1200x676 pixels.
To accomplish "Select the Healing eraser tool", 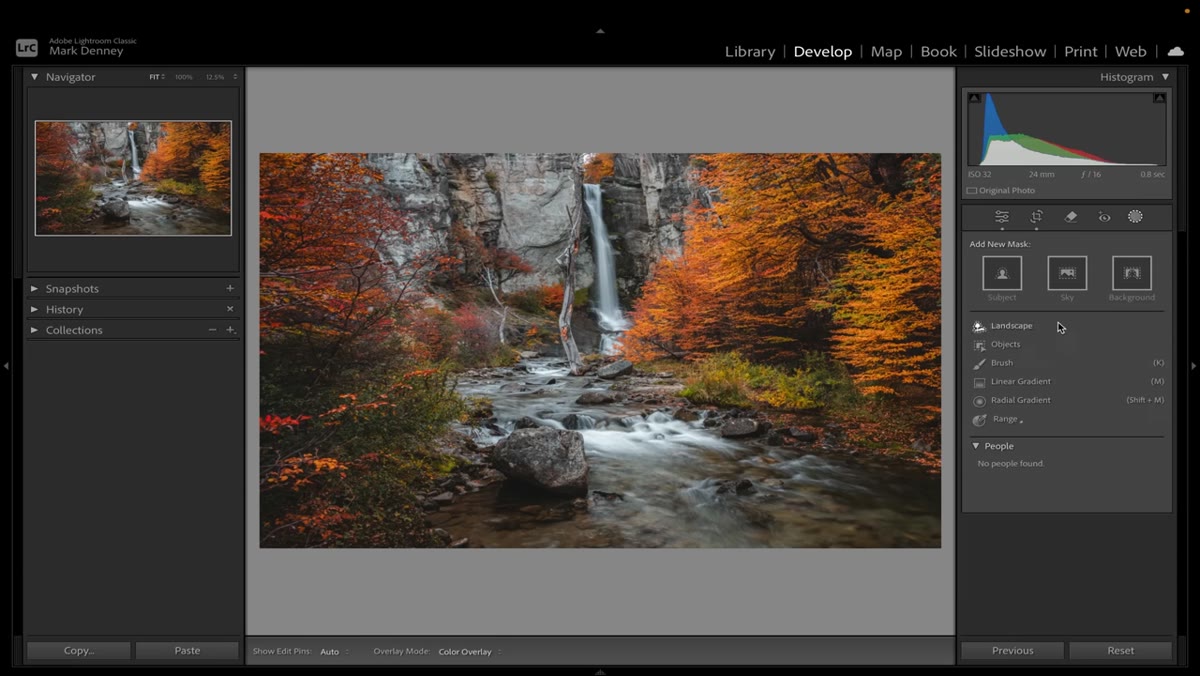I will (1070, 216).
